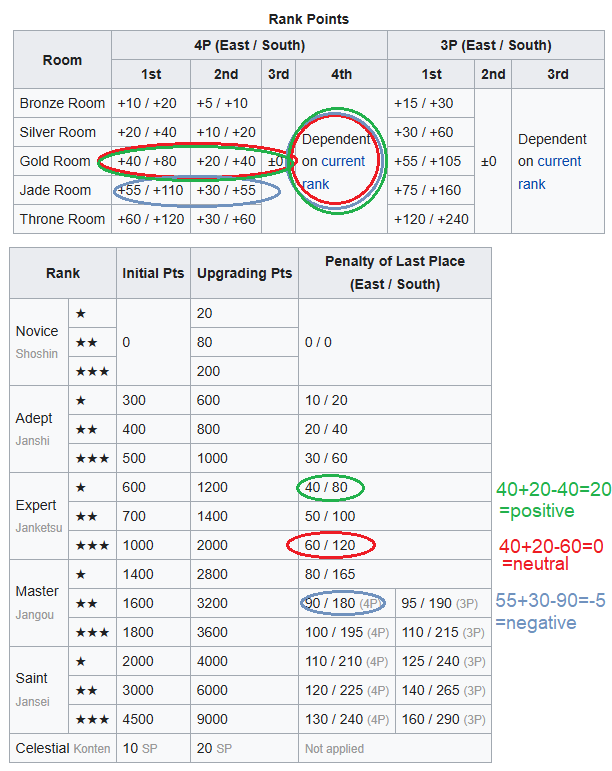Viewport: 612px width, 771px height.
Task: Select the '100 / 195 (4P)' penalty cell
Action: (347, 632)
